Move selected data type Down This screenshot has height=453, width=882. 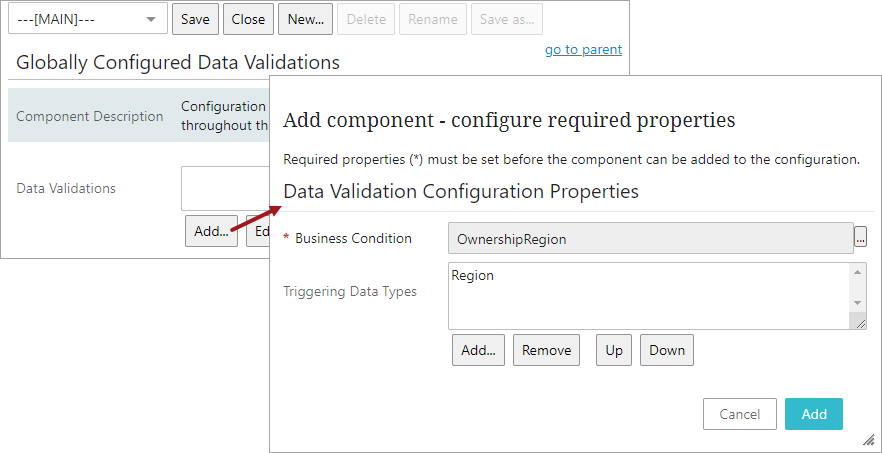(x=666, y=350)
